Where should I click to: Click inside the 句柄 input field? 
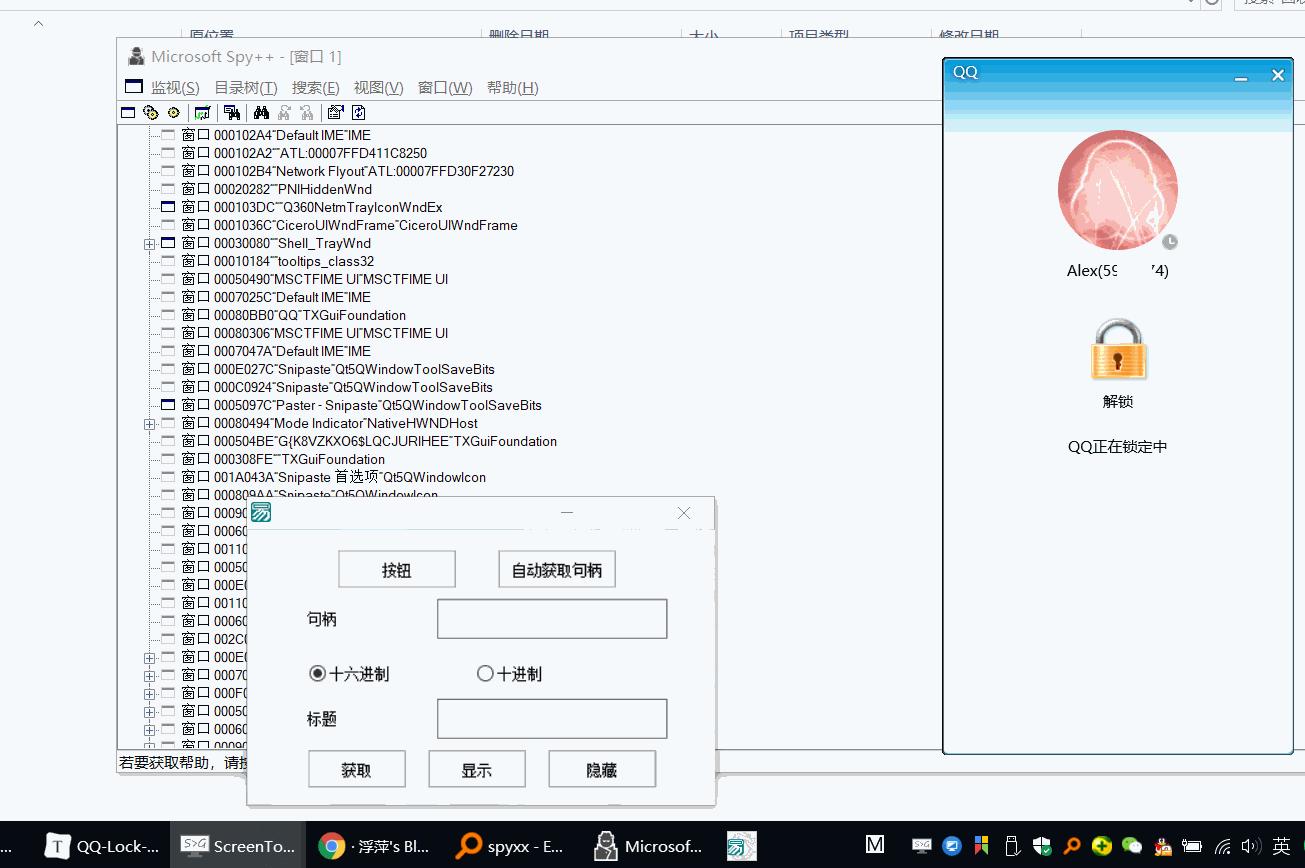(x=551, y=618)
